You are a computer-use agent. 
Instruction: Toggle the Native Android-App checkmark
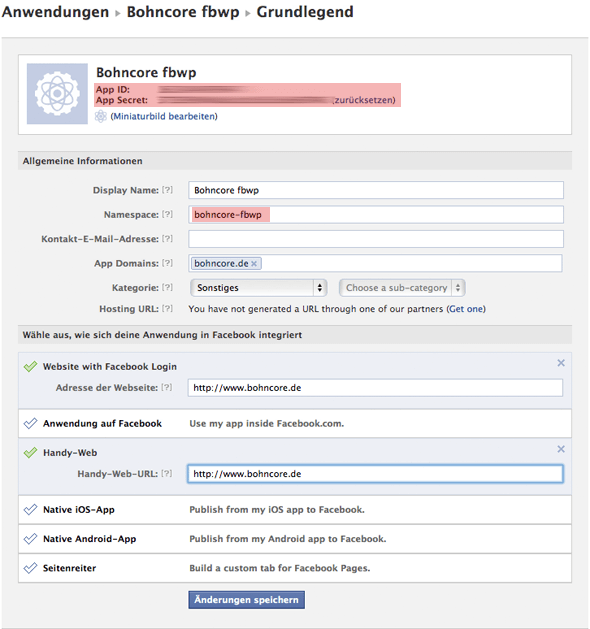[30, 539]
